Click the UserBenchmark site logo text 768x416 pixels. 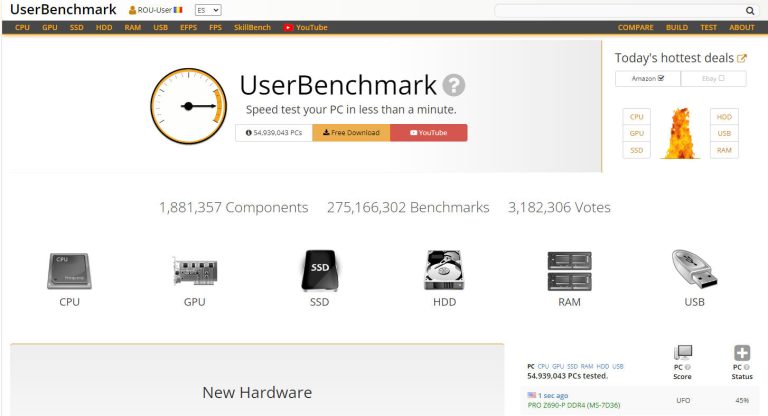(x=63, y=10)
